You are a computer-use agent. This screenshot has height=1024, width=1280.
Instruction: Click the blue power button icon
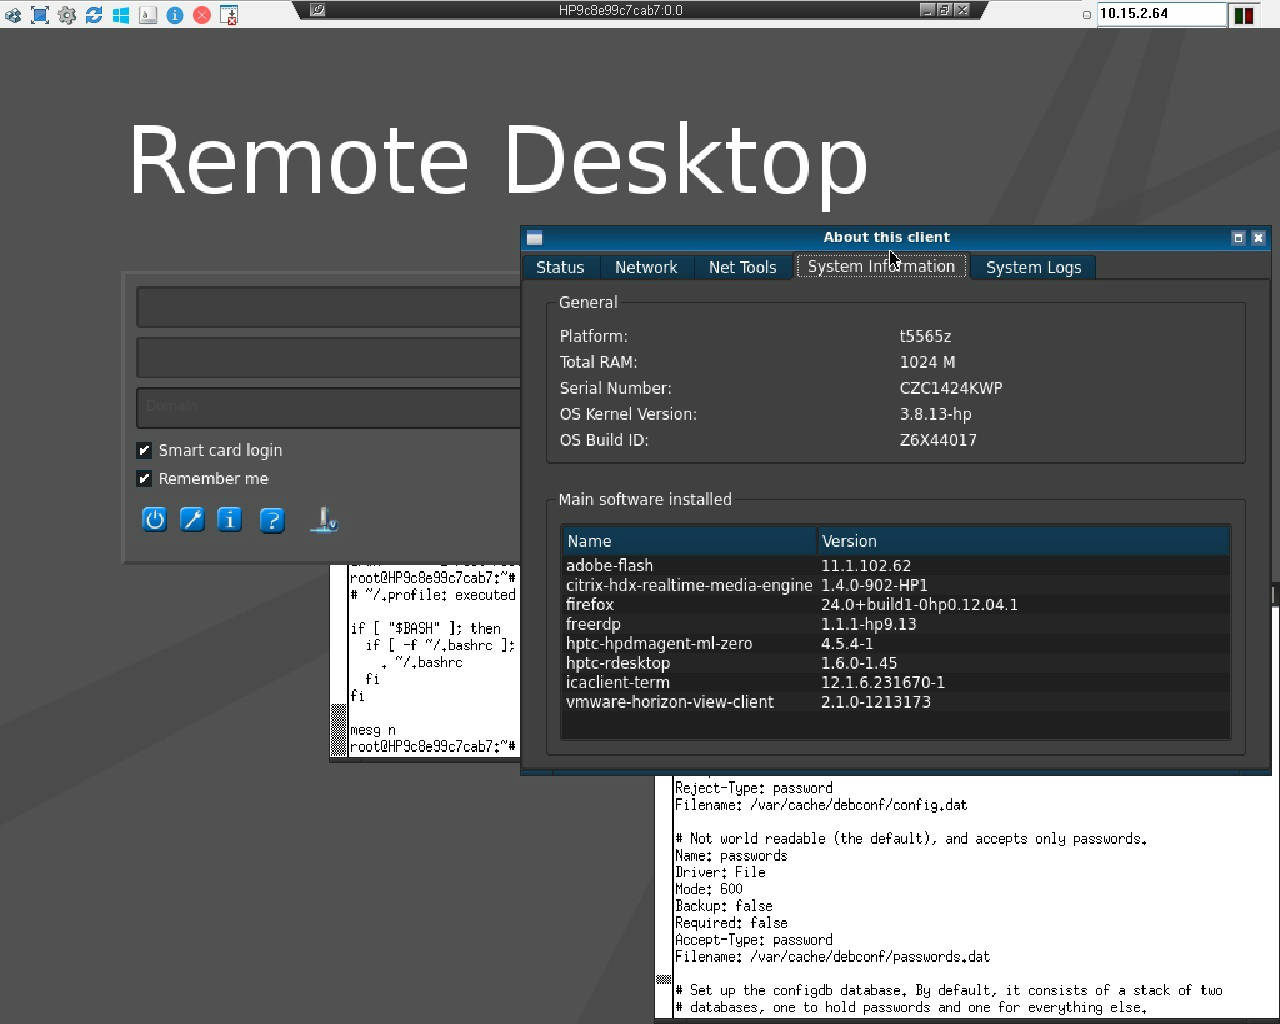coord(154,520)
